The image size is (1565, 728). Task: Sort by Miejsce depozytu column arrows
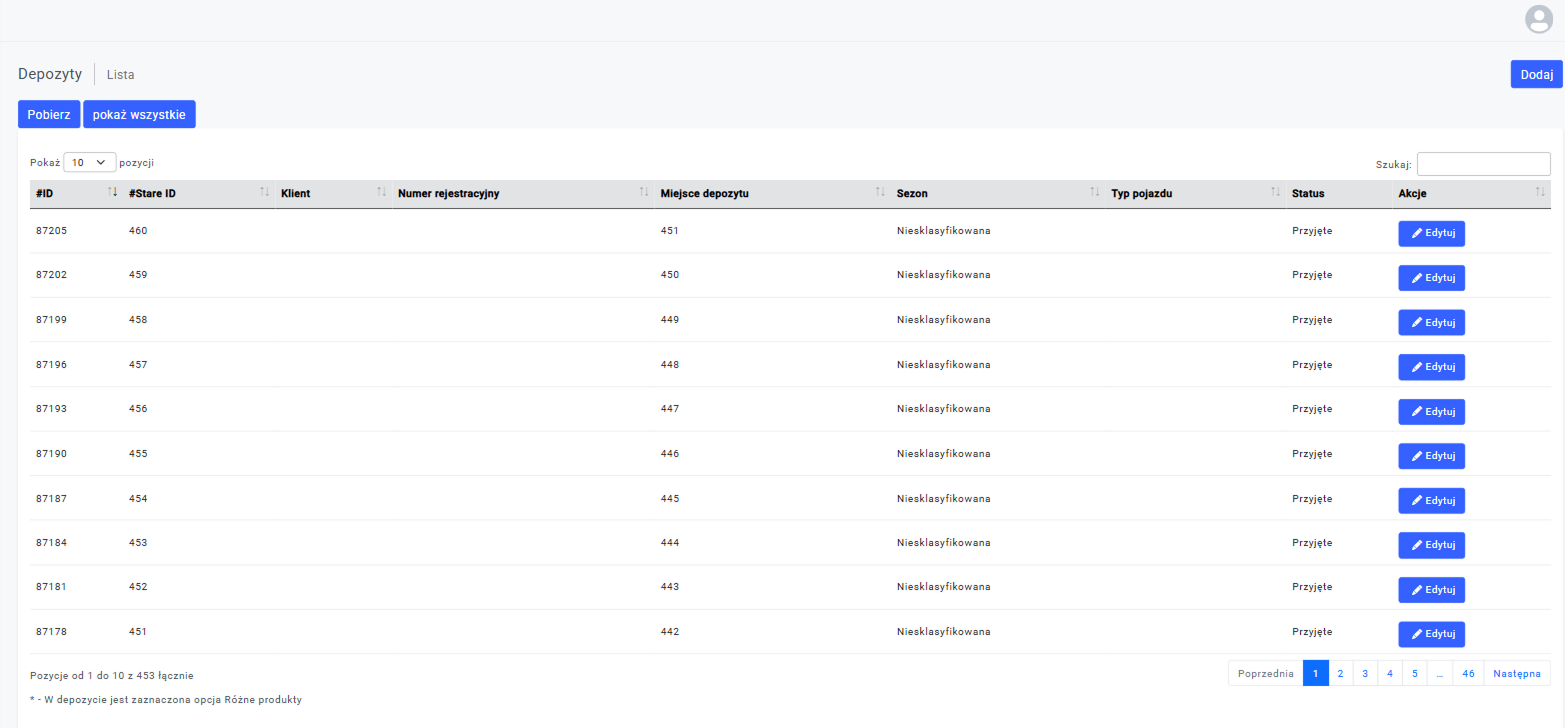[x=880, y=193]
